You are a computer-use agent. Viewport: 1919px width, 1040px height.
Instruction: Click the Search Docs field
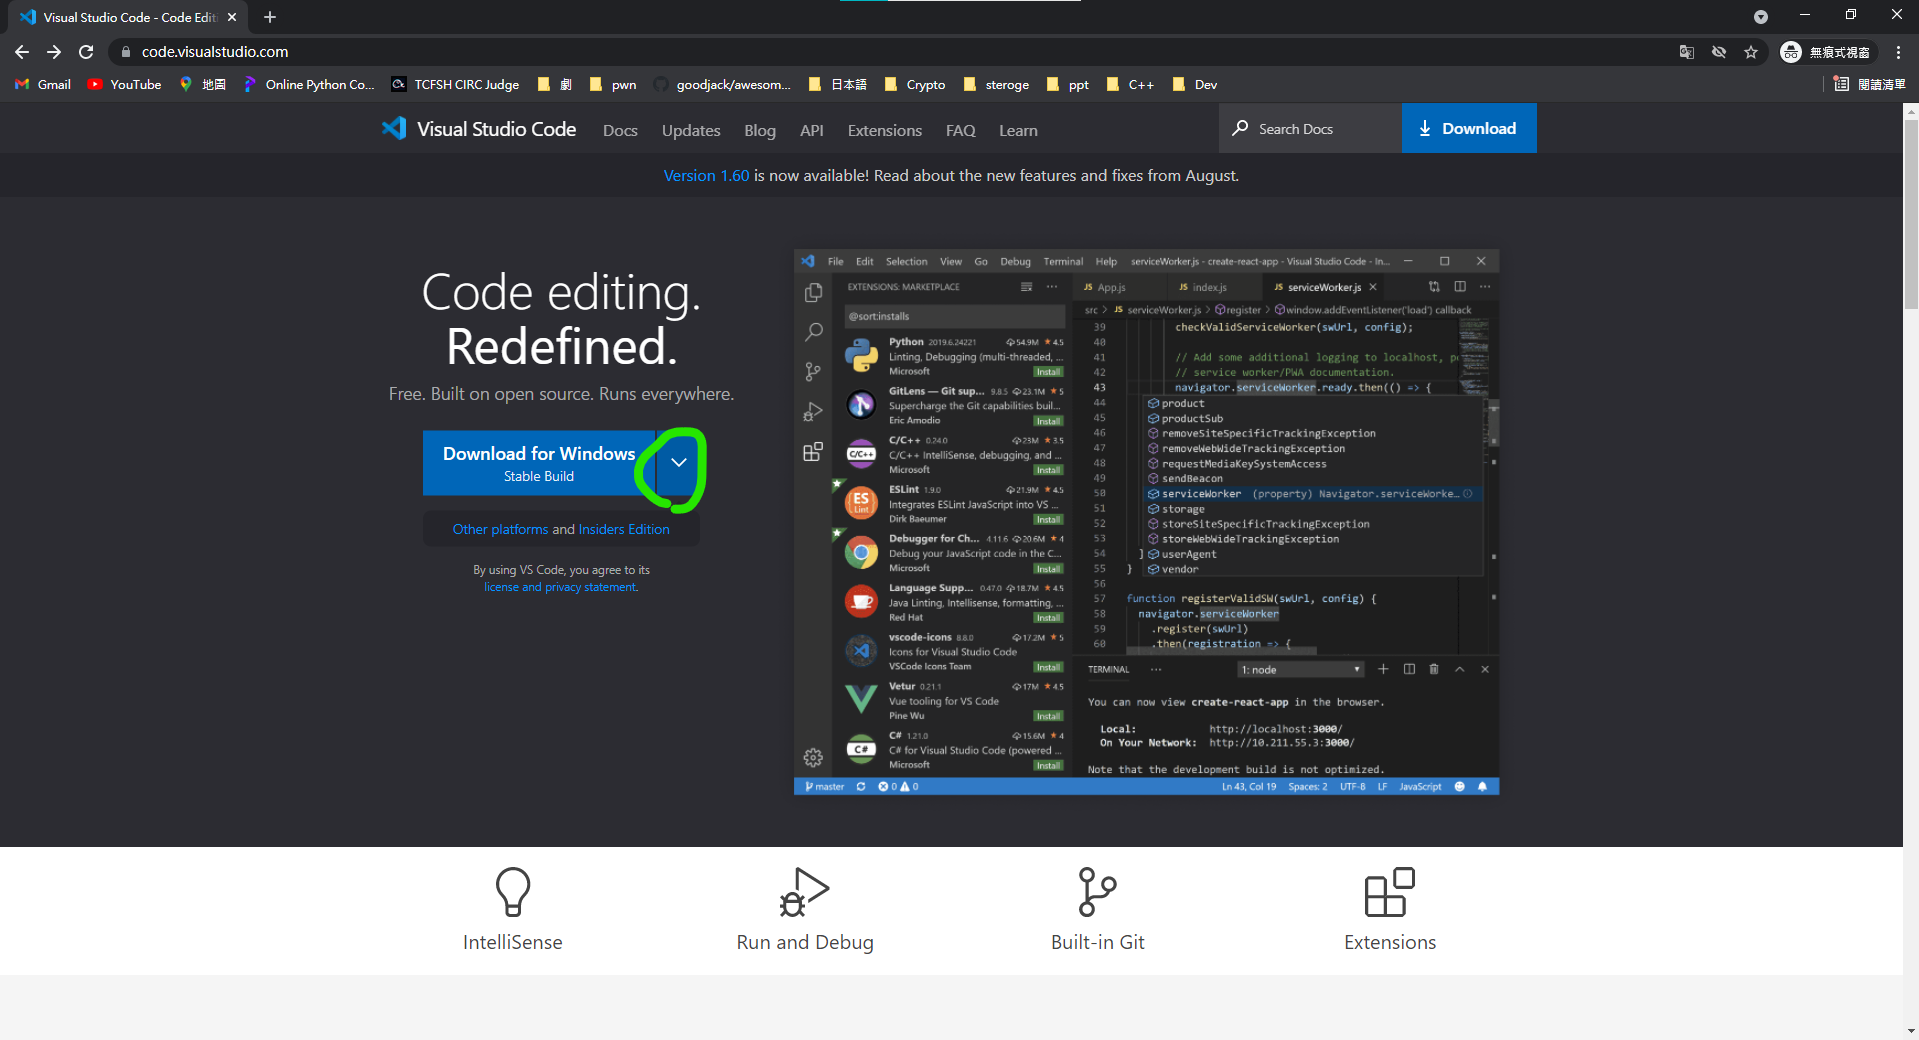[1310, 129]
